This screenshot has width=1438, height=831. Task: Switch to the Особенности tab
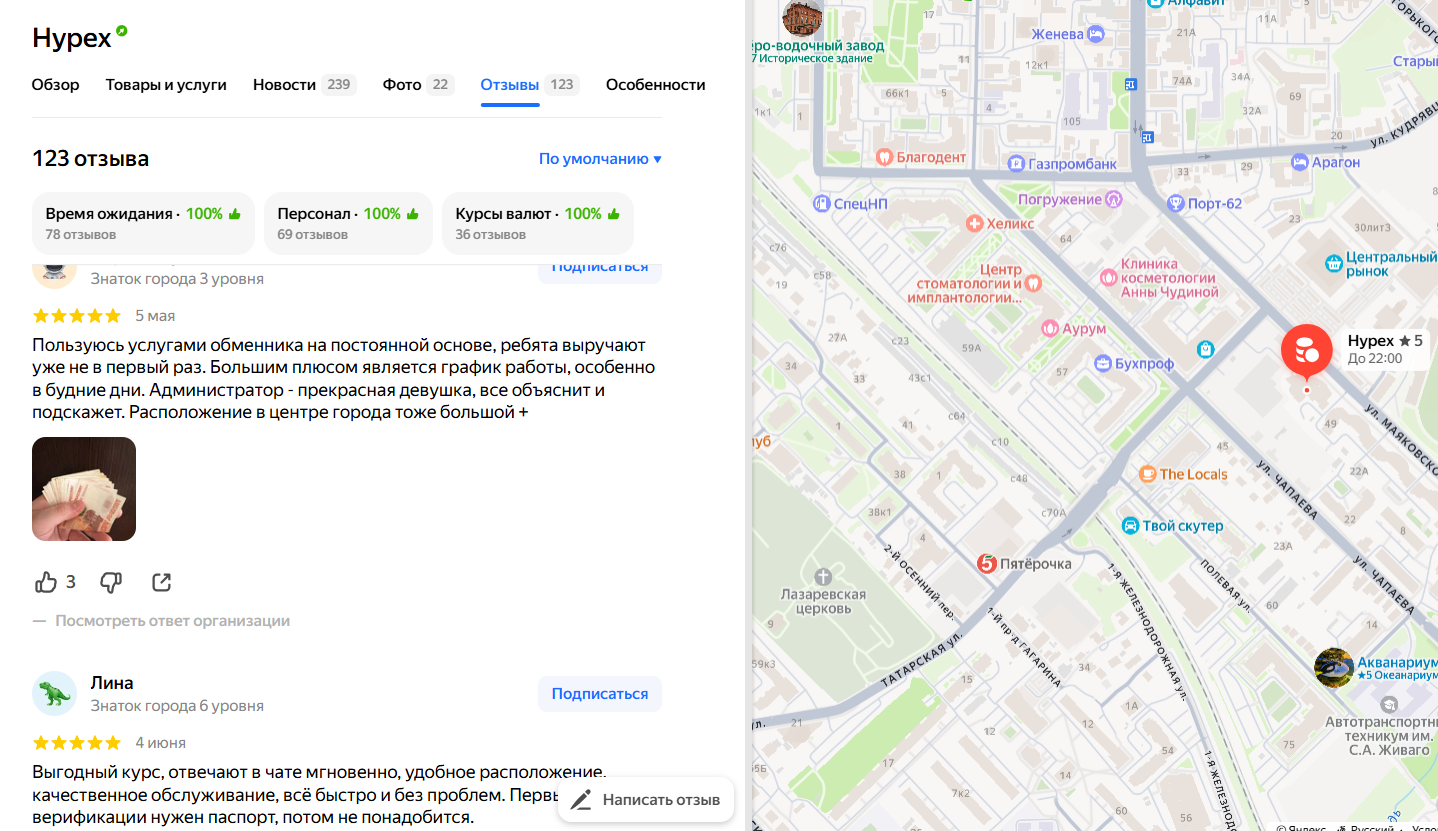point(656,85)
